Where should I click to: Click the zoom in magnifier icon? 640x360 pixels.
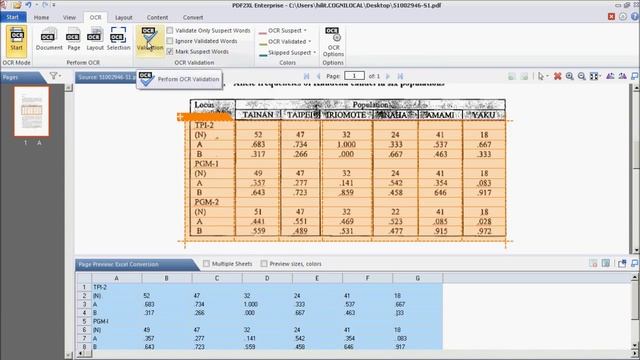point(569,76)
